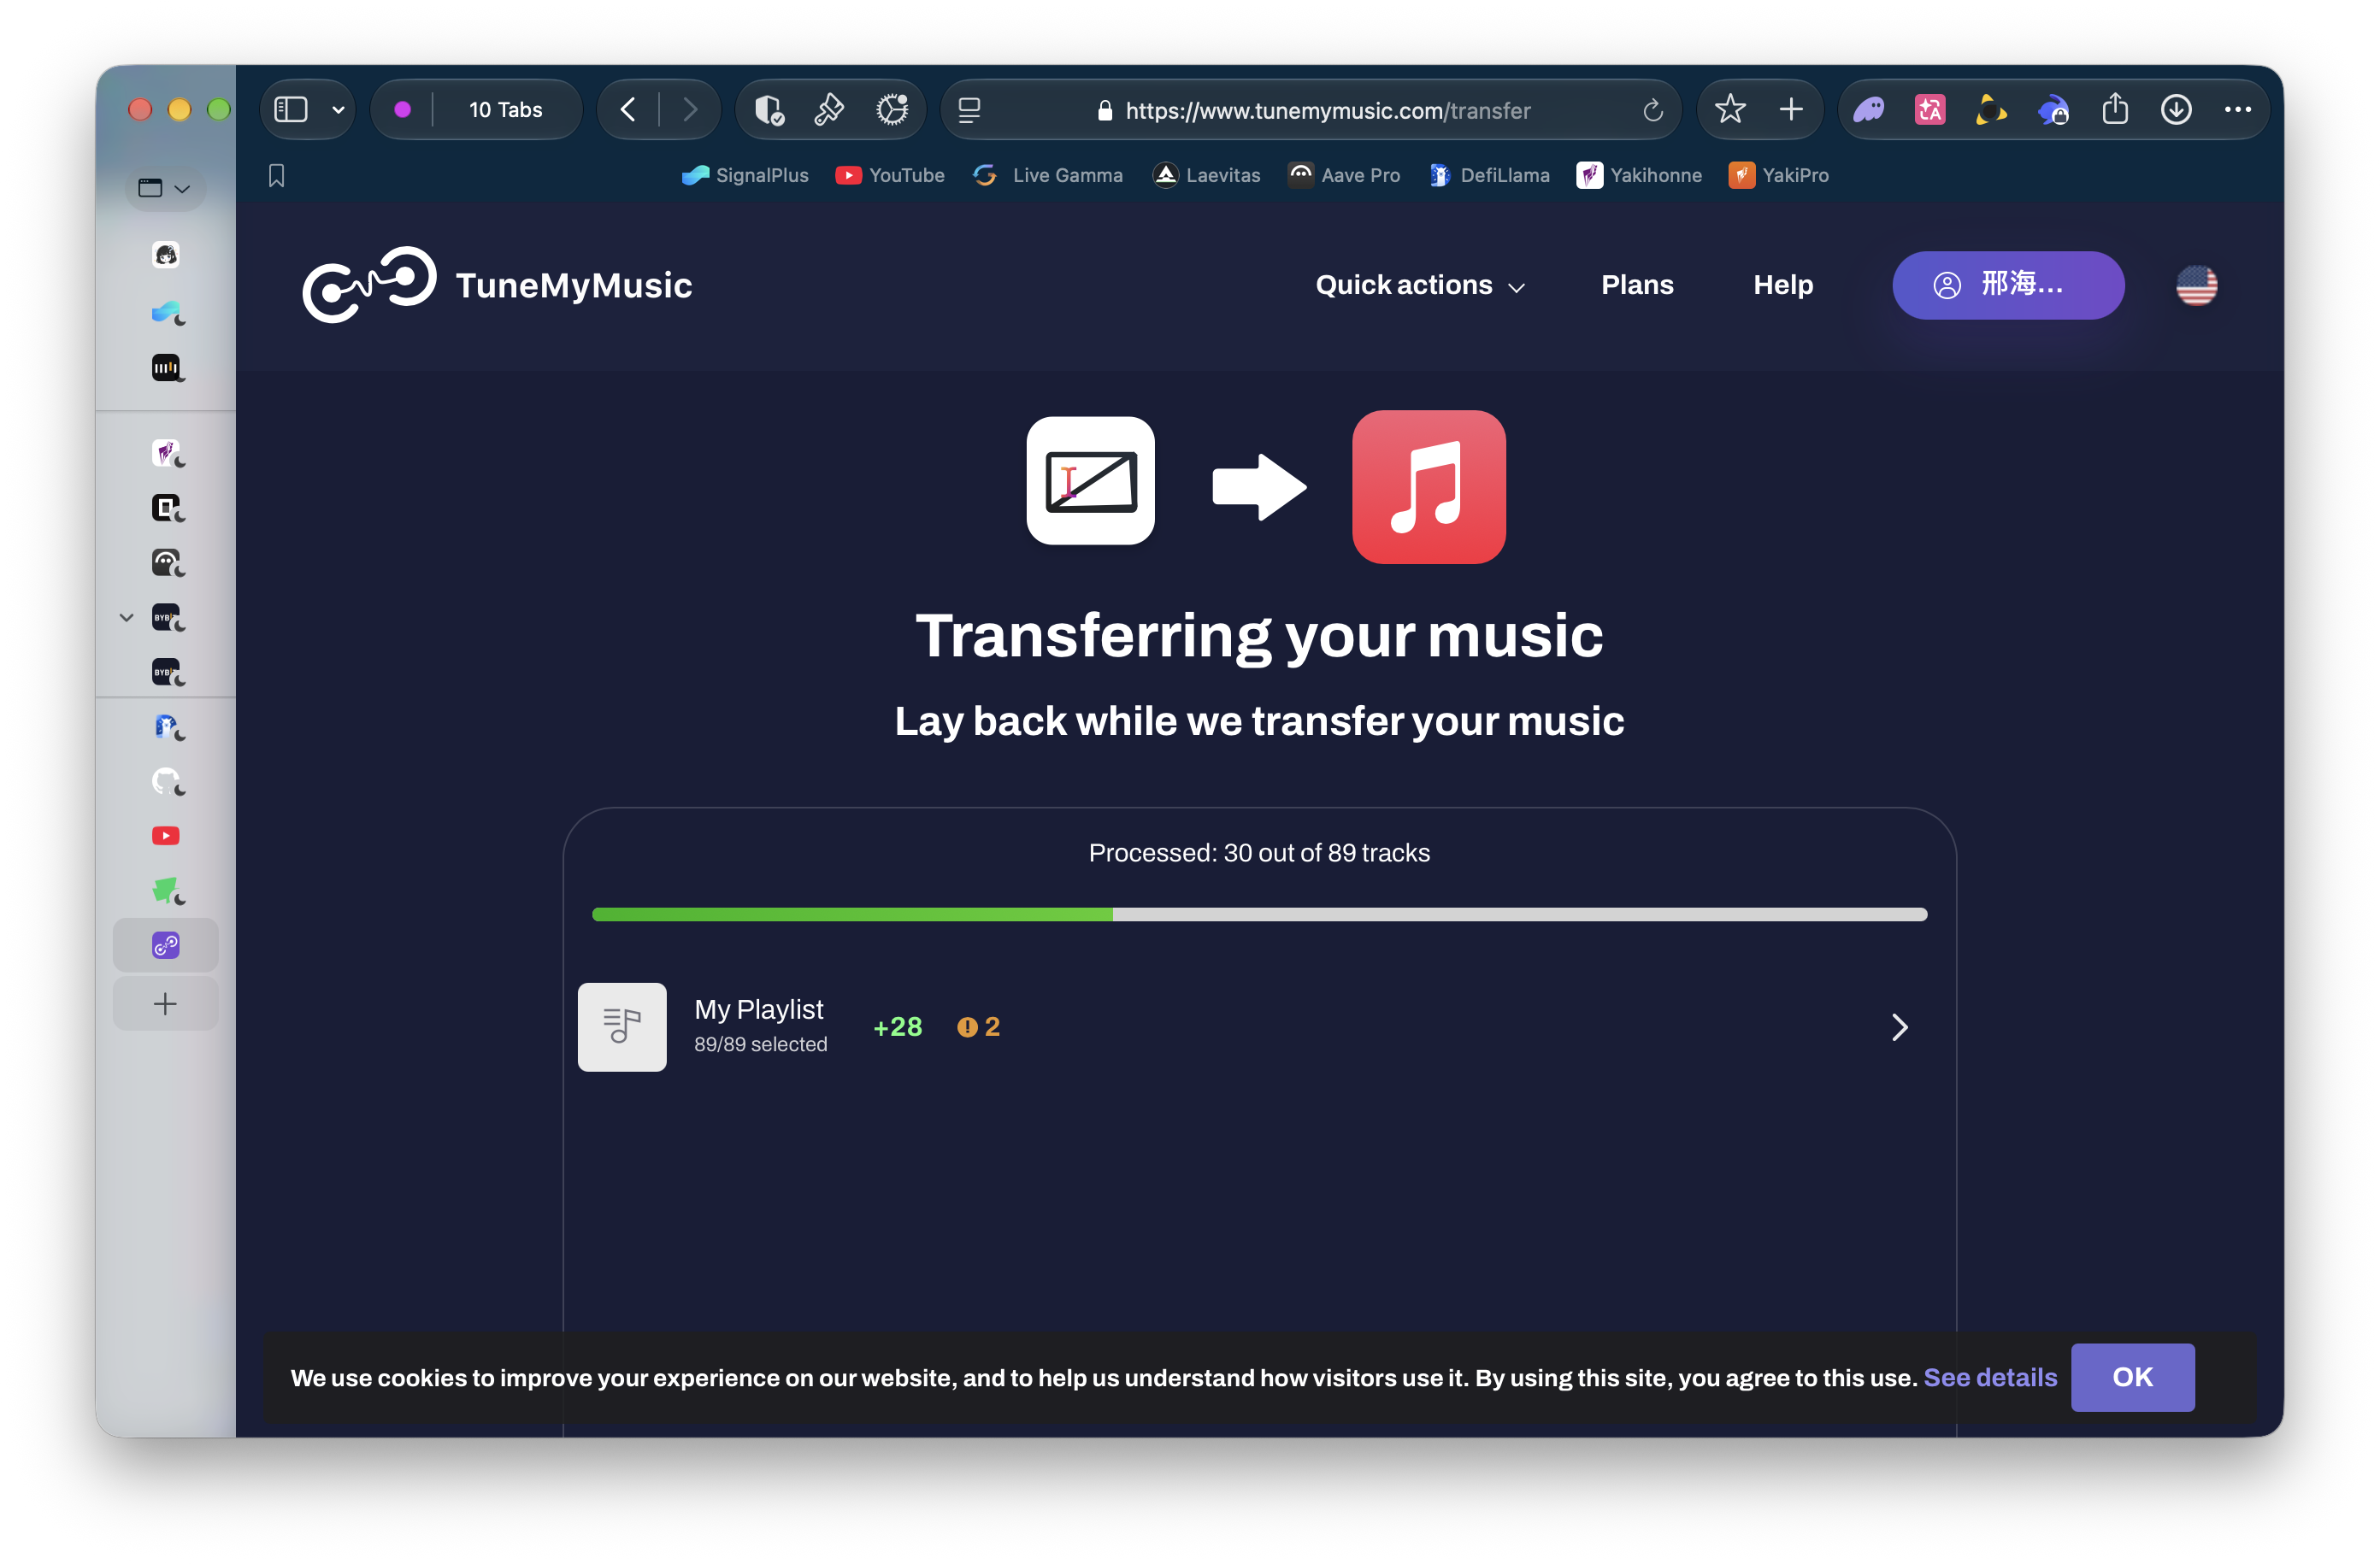Open the SignalPlus bookmark
The width and height of the screenshot is (2380, 1564).
(x=745, y=175)
